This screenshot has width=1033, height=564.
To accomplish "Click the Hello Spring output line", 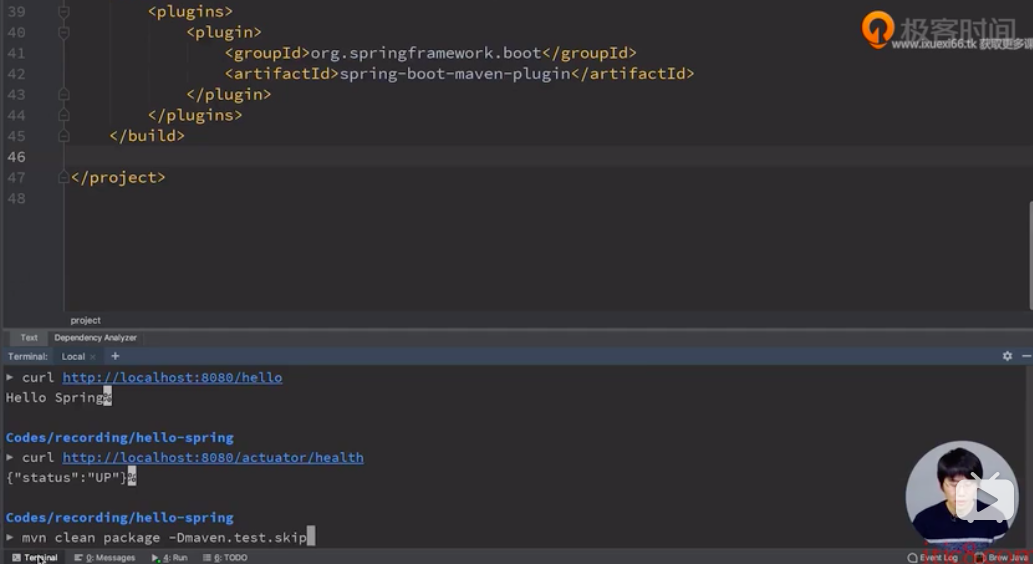I will [x=55, y=397].
